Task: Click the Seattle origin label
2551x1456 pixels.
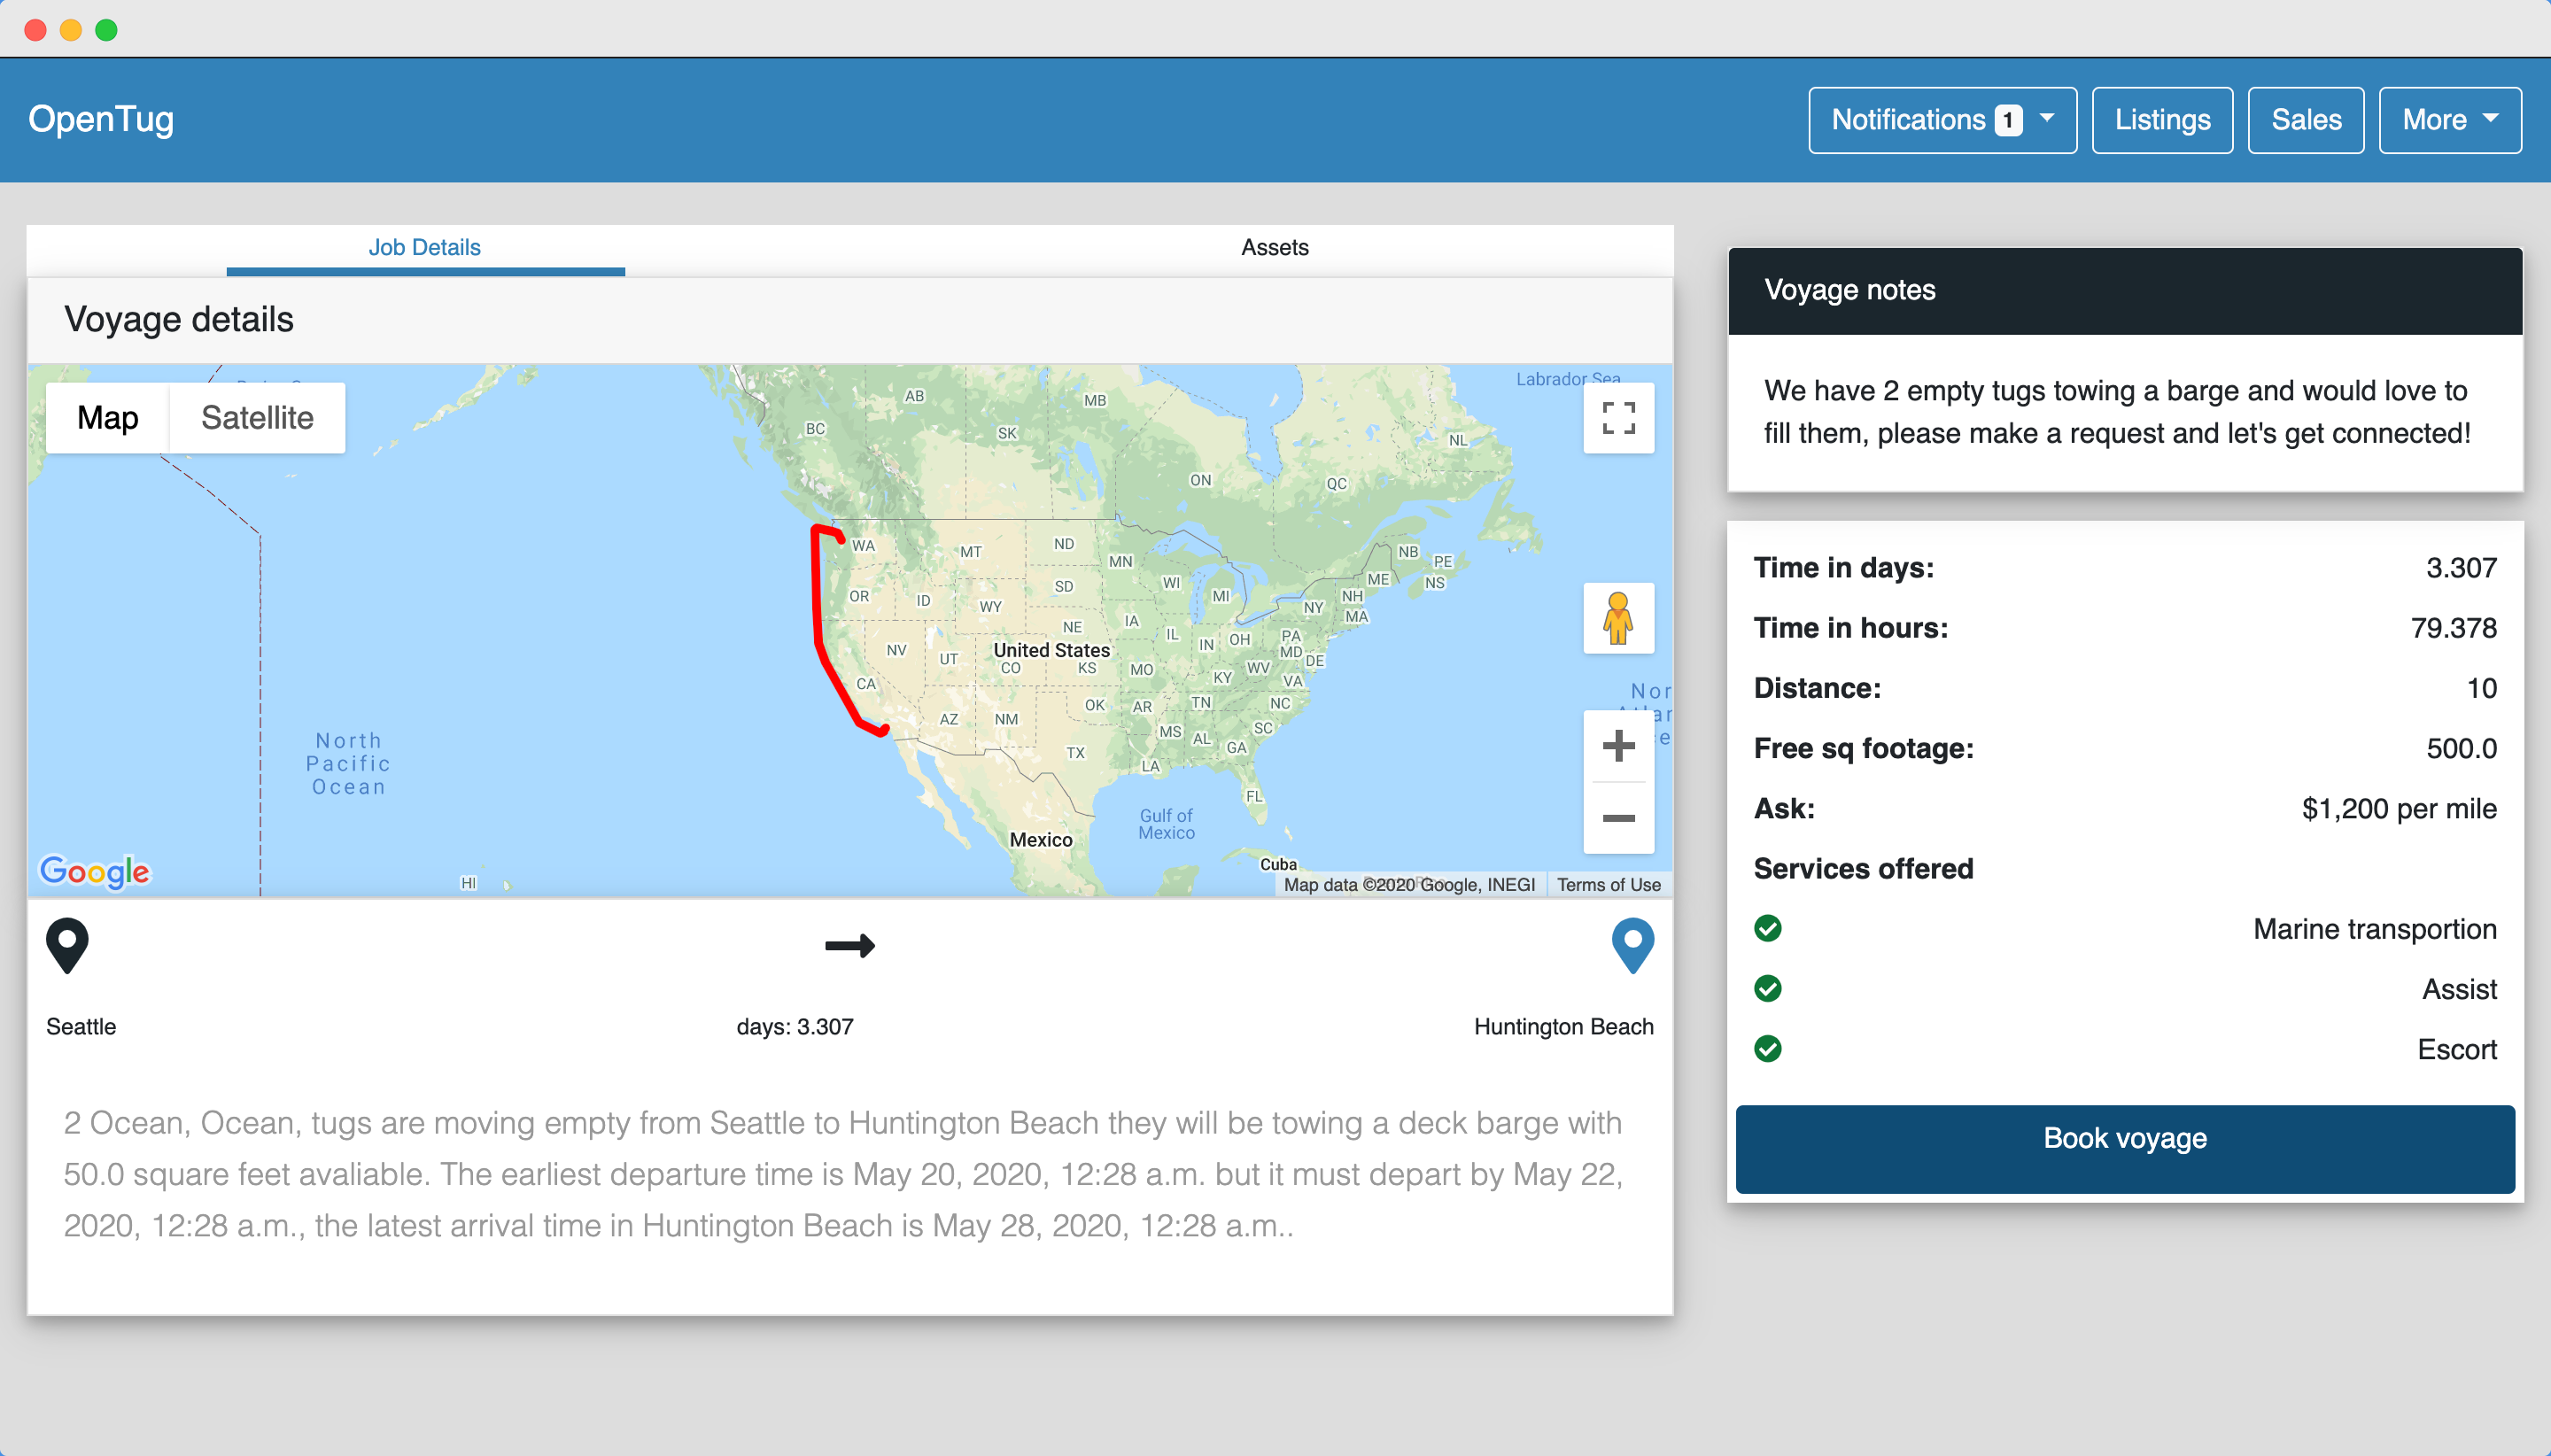Action: tap(81, 1027)
